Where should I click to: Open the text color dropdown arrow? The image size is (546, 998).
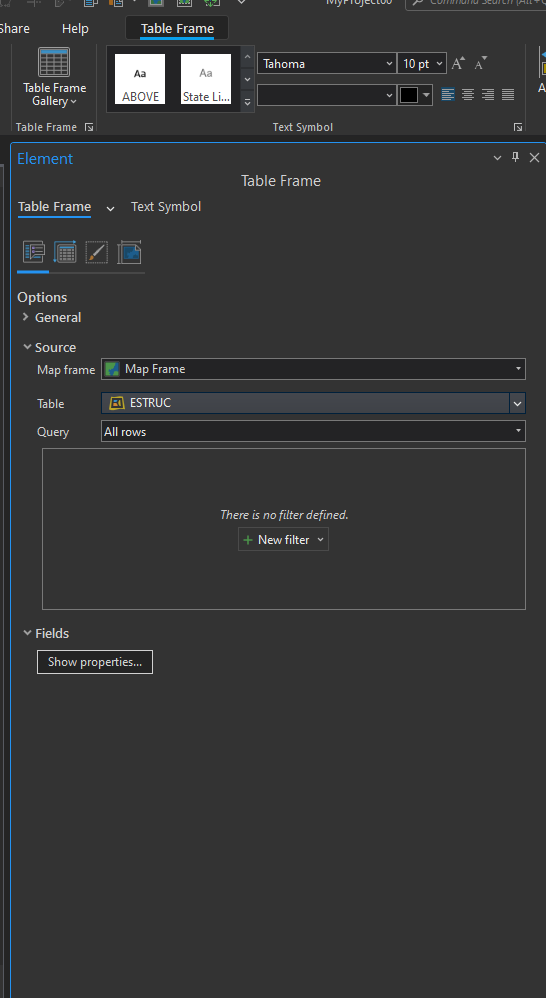point(426,95)
